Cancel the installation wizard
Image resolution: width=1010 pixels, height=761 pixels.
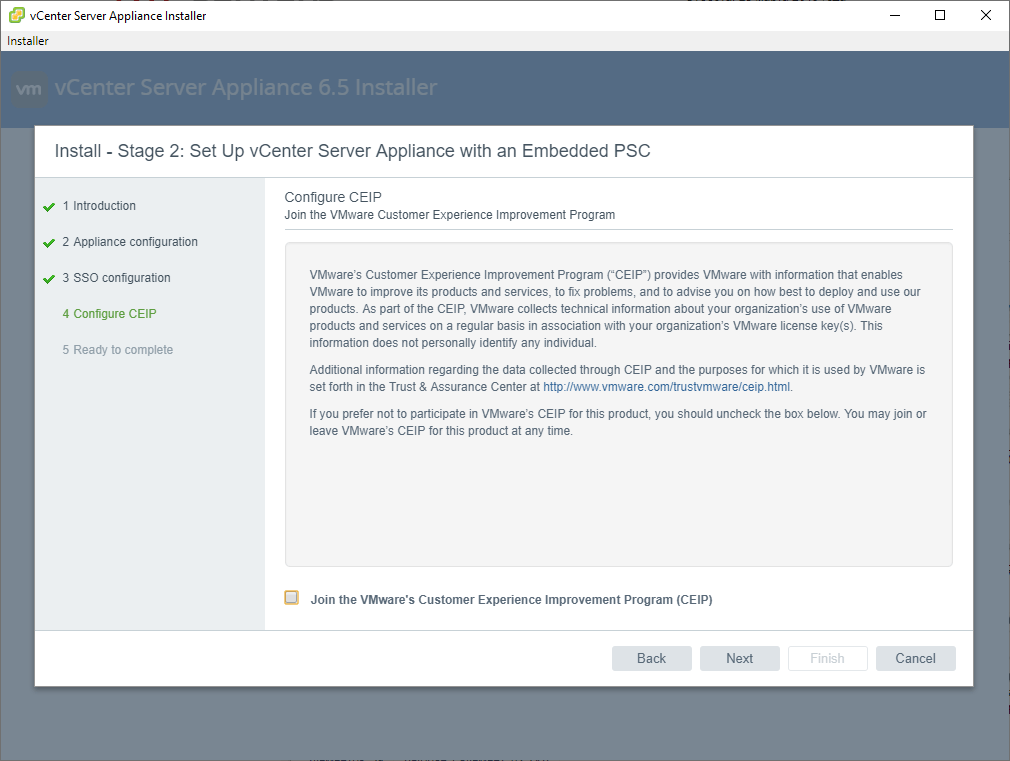[915, 658]
